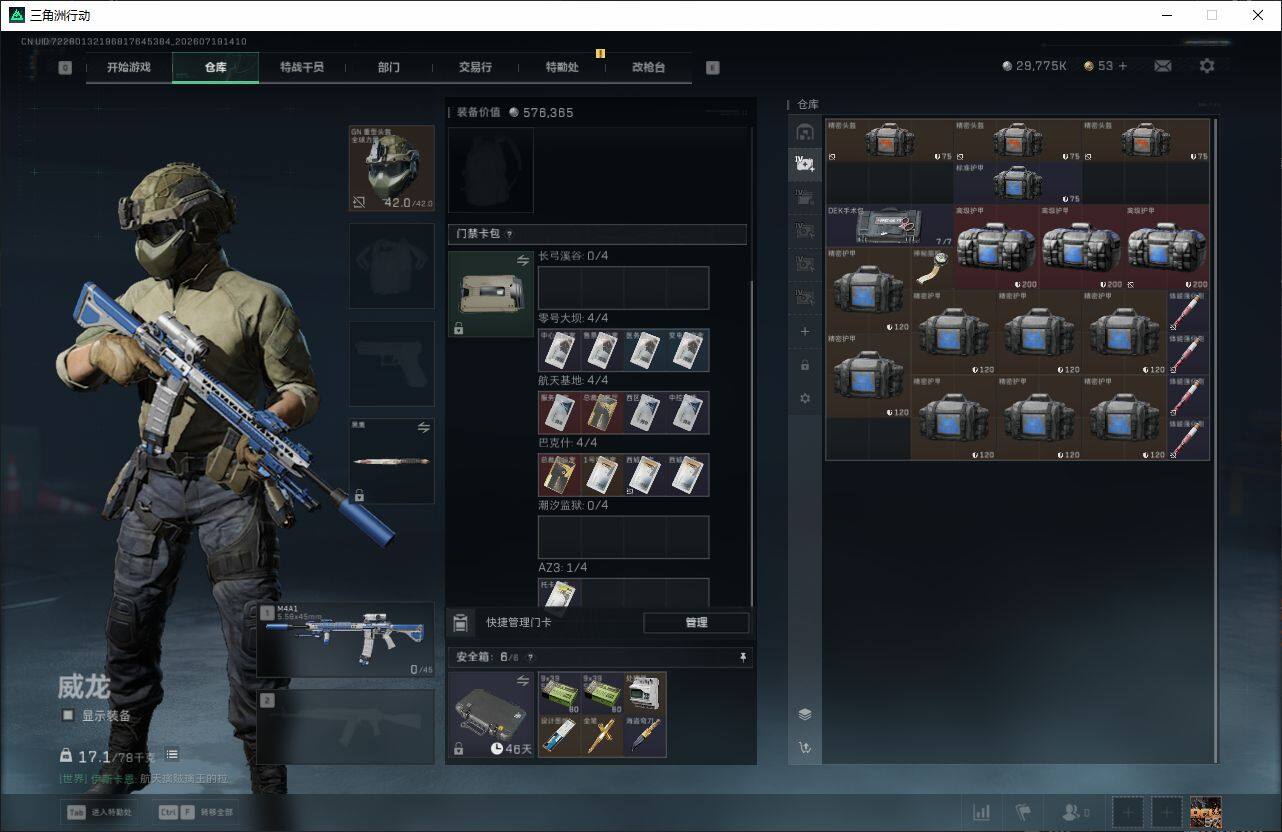
Task: Add a new stash container with plus icon
Action: (x=805, y=331)
